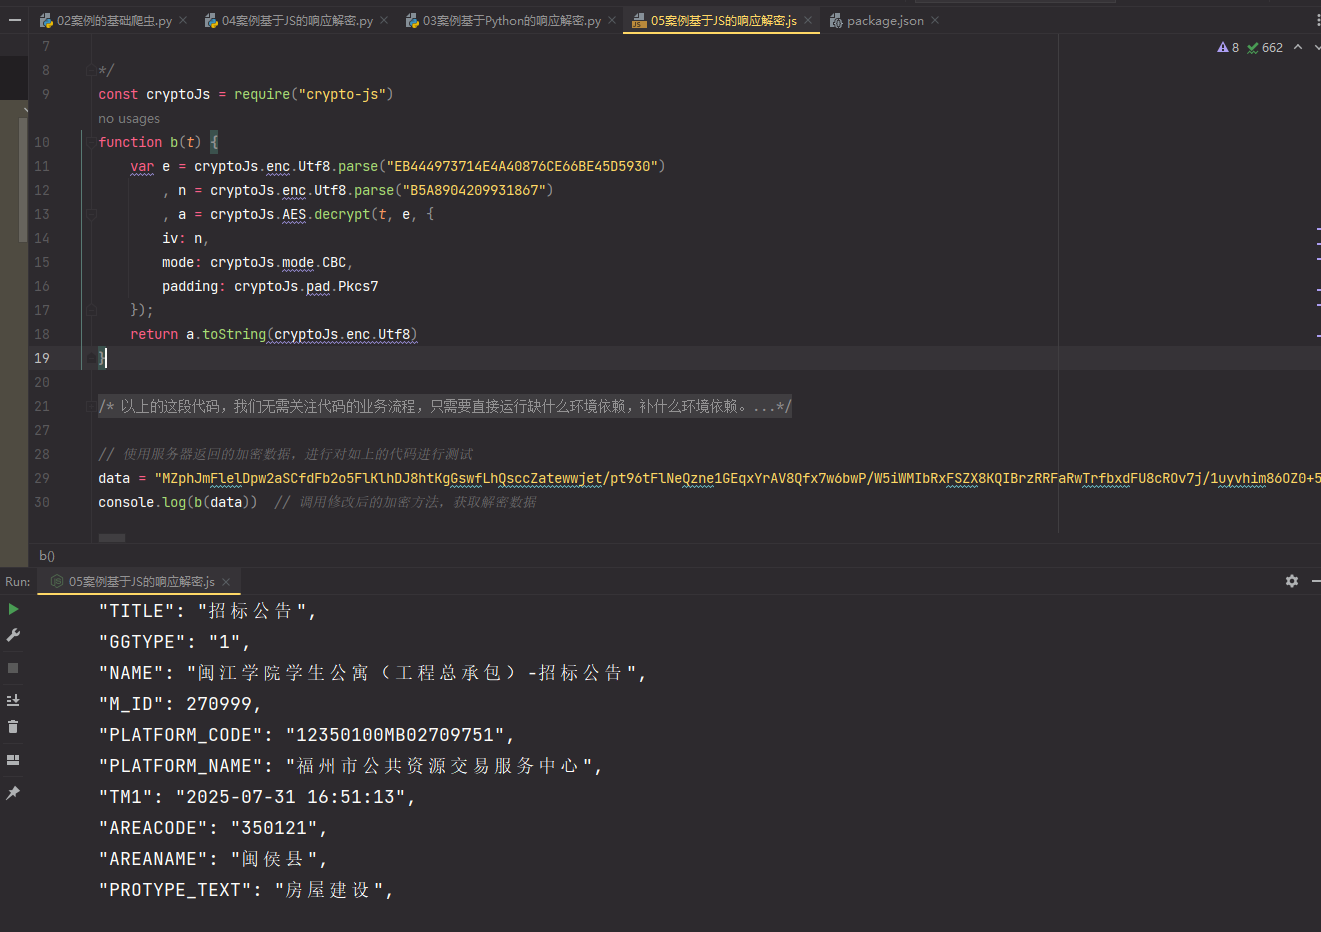Viewport: 1321px width, 932px height.
Task: Click the restore layout icon in the Run toolbar
Action: point(13,760)
